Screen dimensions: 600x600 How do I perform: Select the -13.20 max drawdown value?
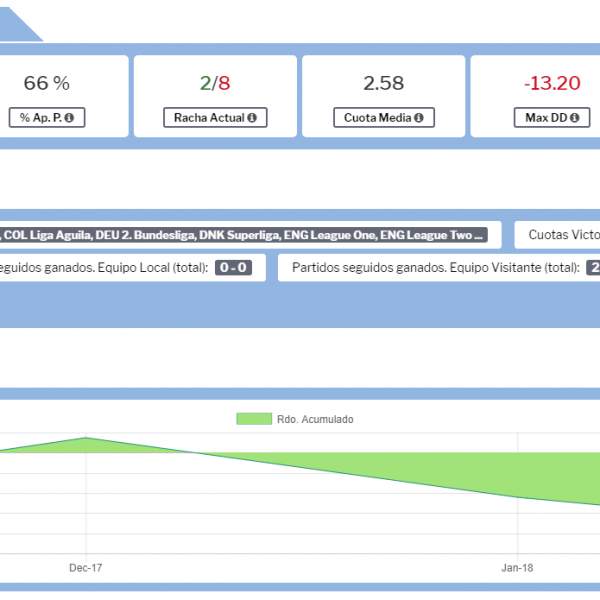click(554, 83)
